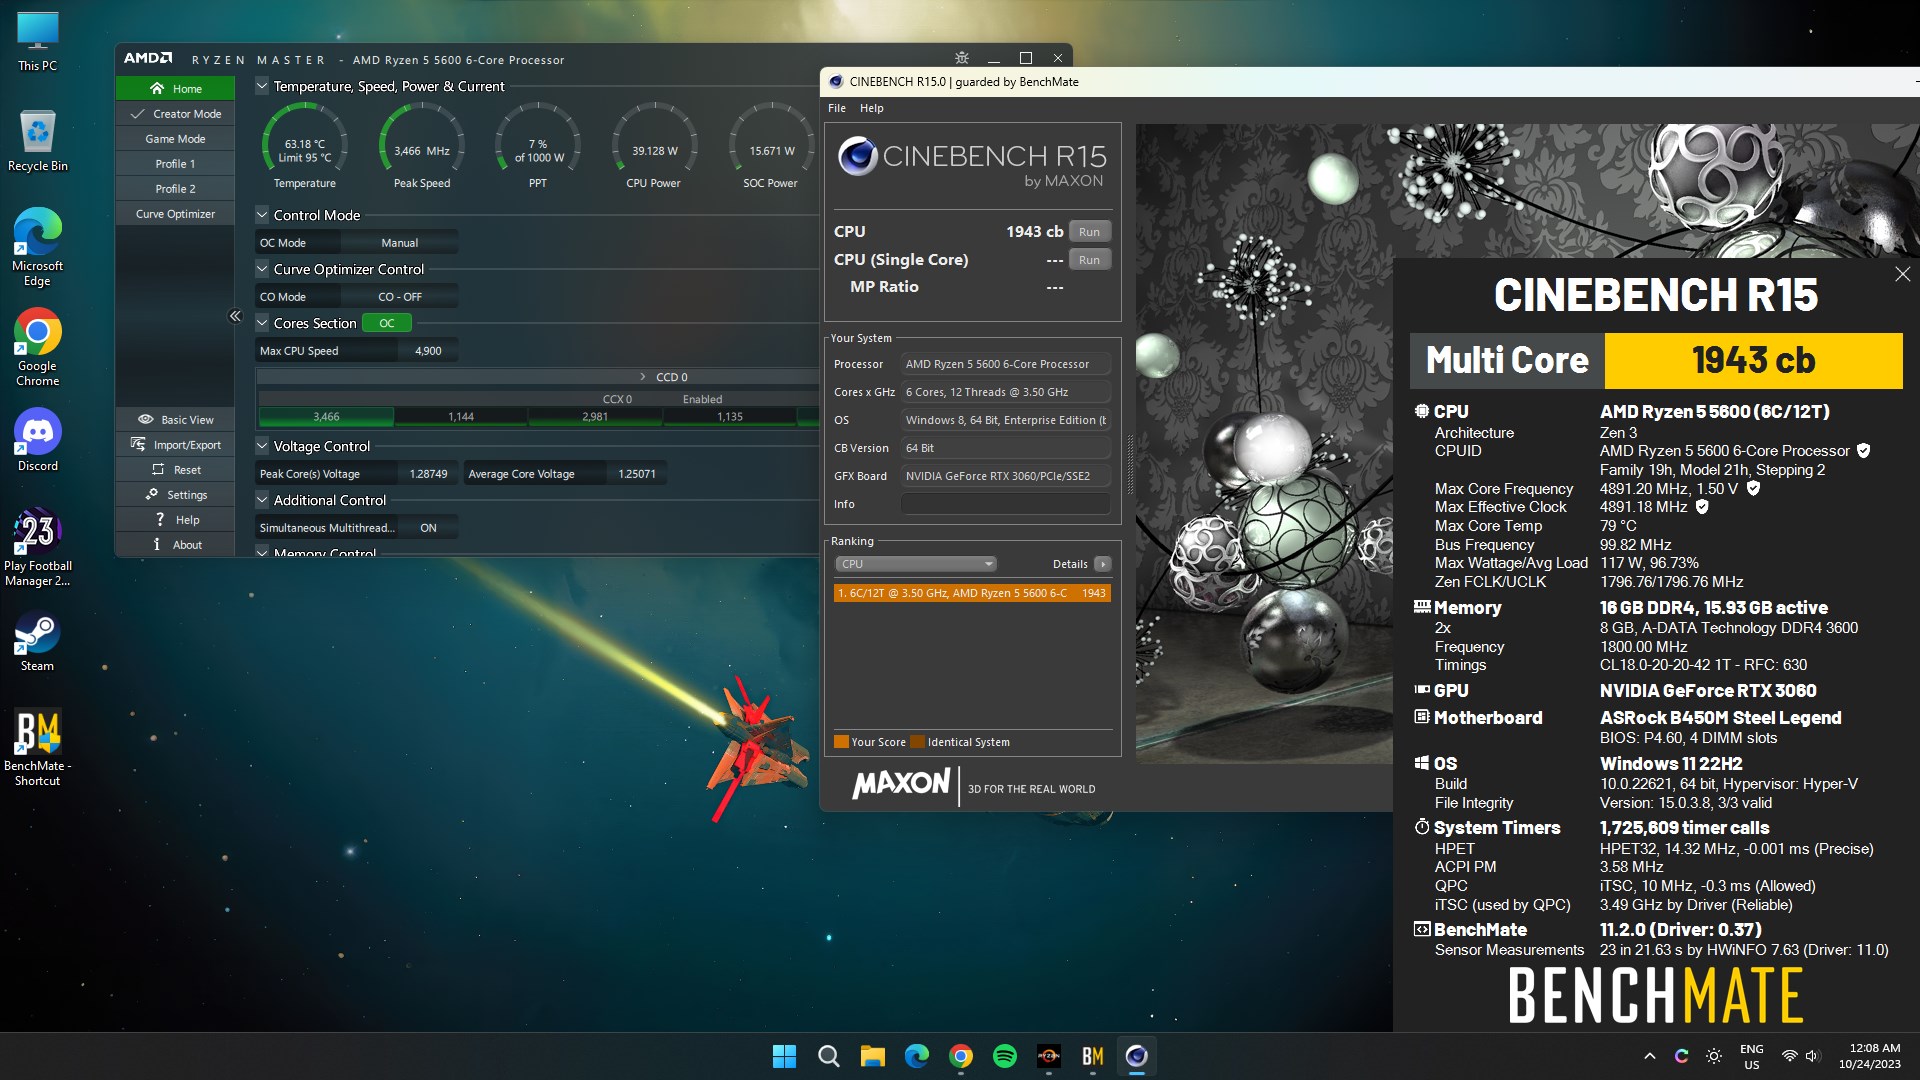
Task: Edit the Max CPU Speed 4,900 field
Action: tap(428, 351)
